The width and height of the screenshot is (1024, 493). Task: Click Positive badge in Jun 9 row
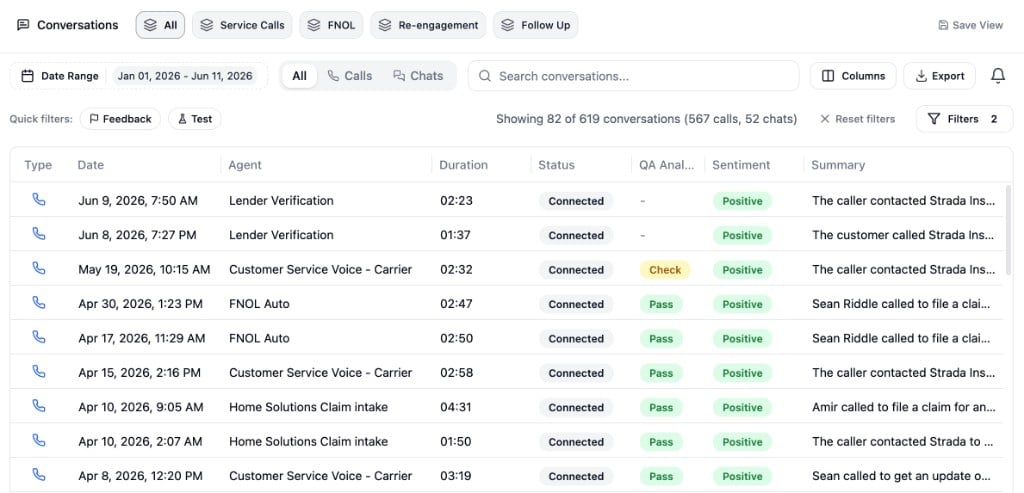coord(742,201)
